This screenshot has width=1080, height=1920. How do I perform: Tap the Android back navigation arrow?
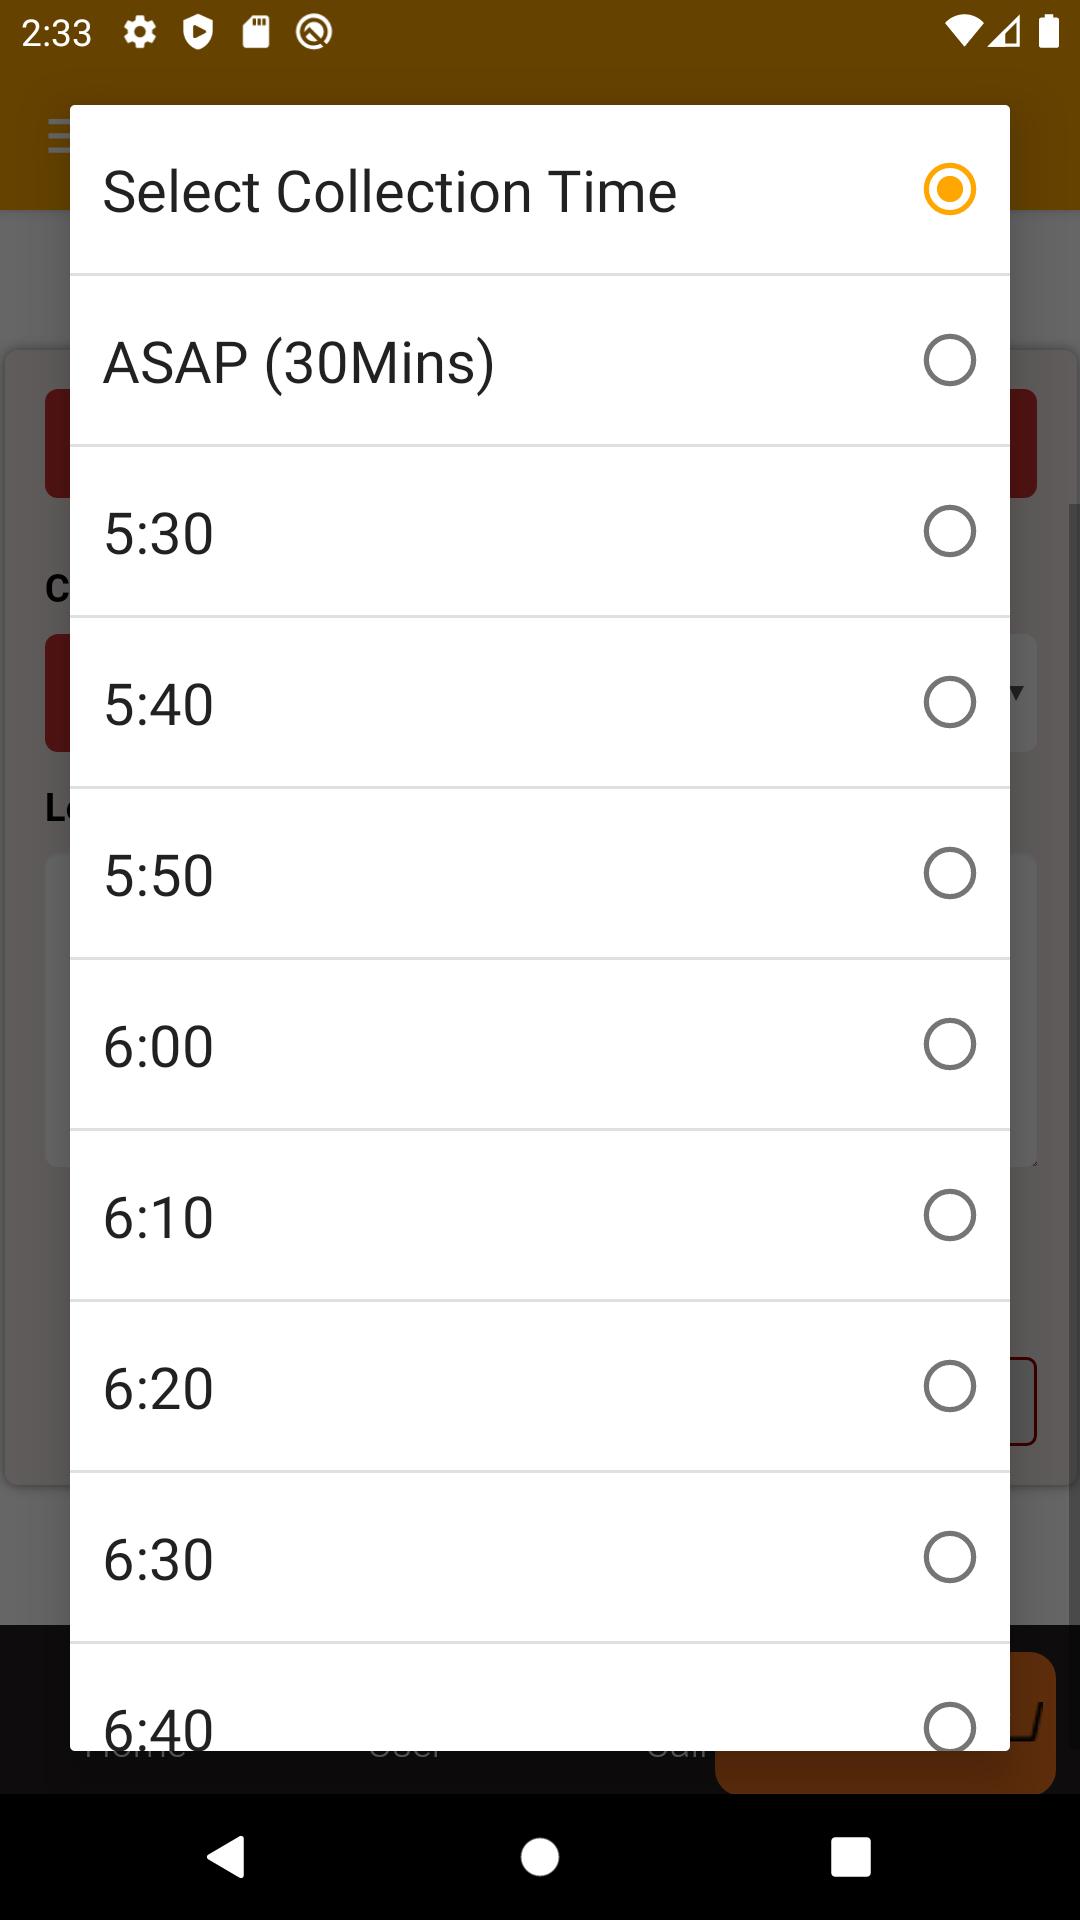point(226,1857)
